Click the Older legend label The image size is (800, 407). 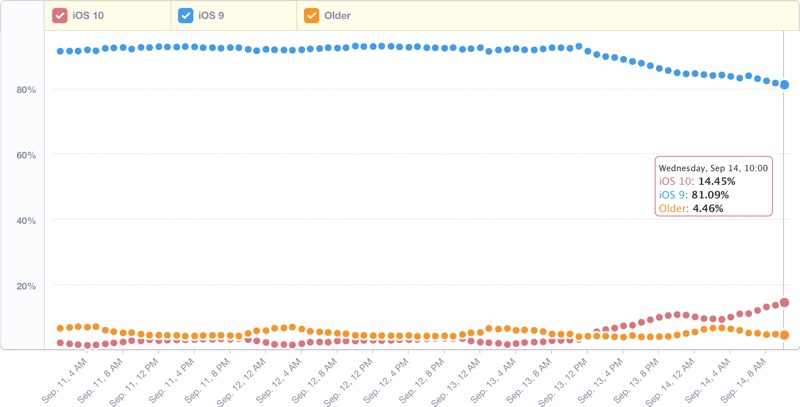click(x=337, y=15)
